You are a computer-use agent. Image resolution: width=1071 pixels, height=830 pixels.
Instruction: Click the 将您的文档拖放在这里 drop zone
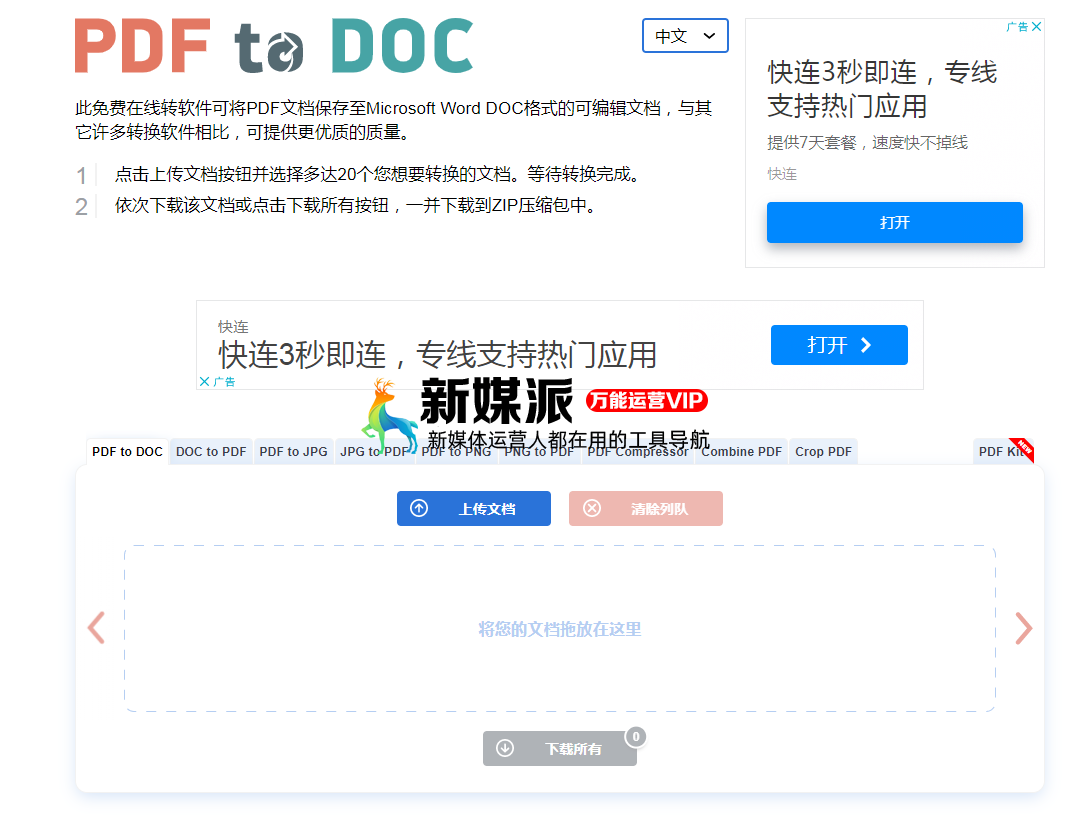(x=559, y=628)
